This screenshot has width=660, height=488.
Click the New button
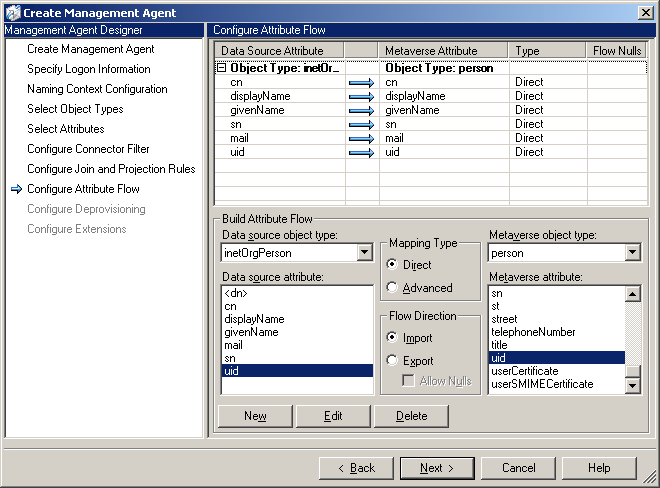coord(255,416)
